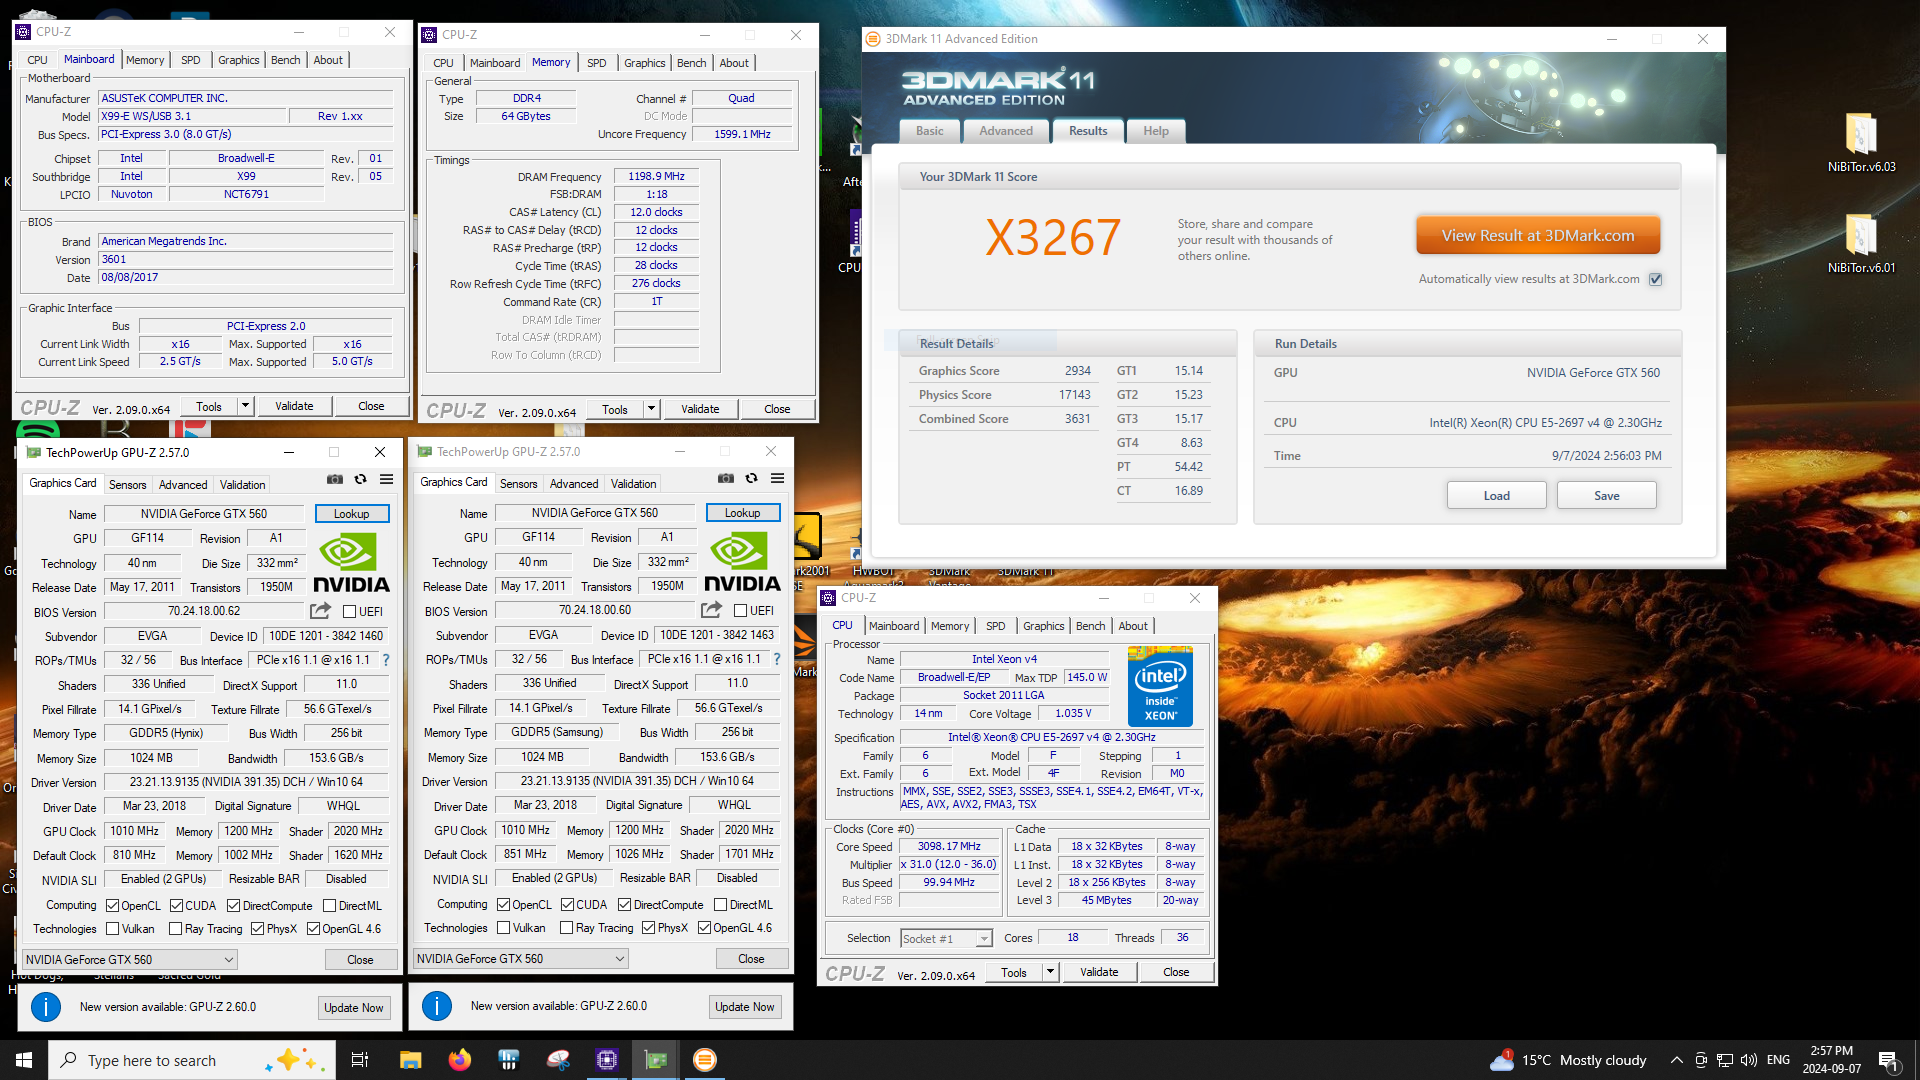Open the notification center icon
The width and height of the screenshot is (1920, 1080).
[1888, 1060]
